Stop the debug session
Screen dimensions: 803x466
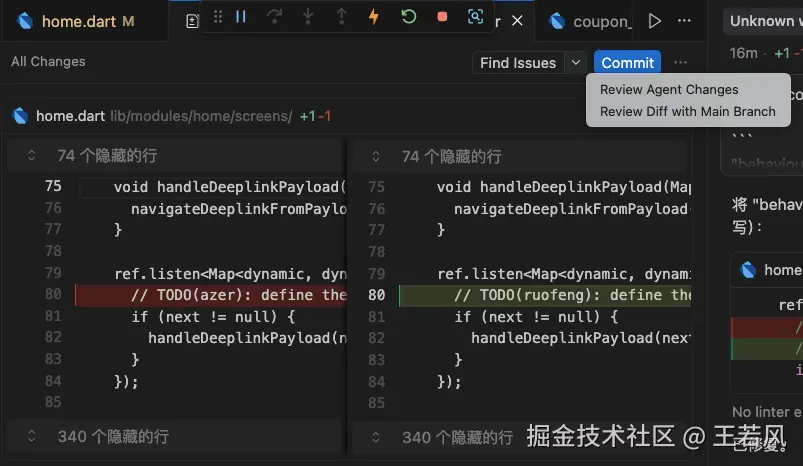(442, 17)
